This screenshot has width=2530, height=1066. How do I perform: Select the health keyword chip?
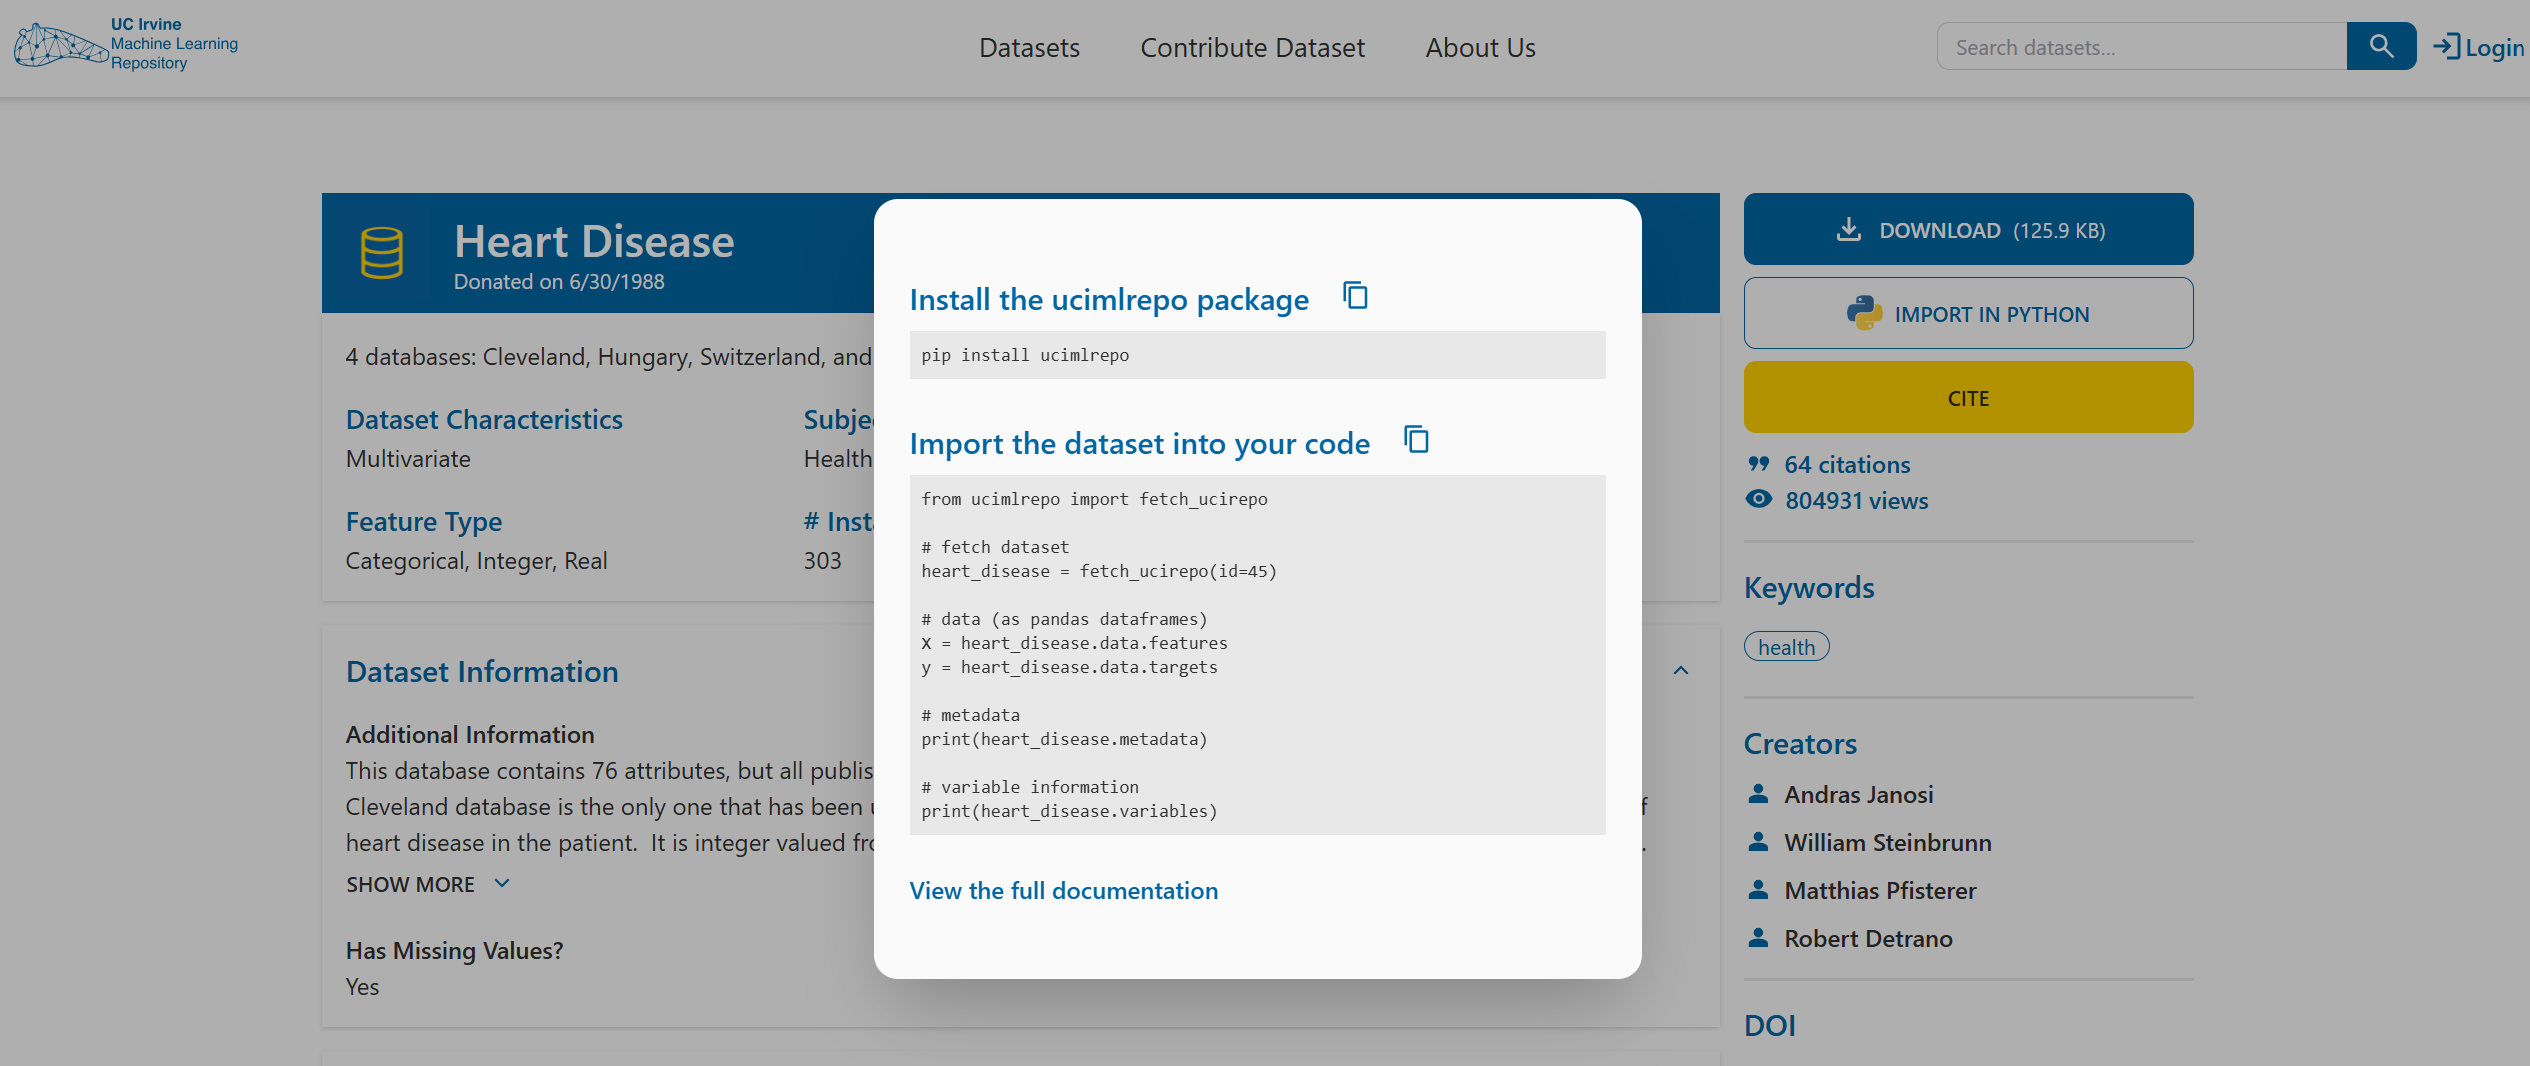[1786, 646]
